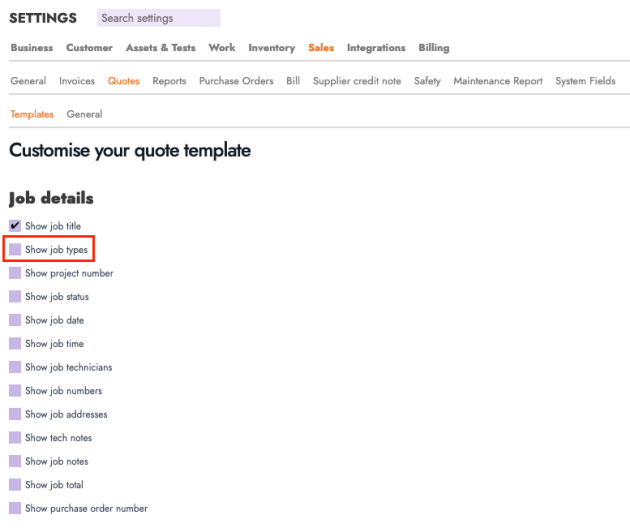Enable Show job status option
This screenshot has width=630, height=532.
[15, 297]
